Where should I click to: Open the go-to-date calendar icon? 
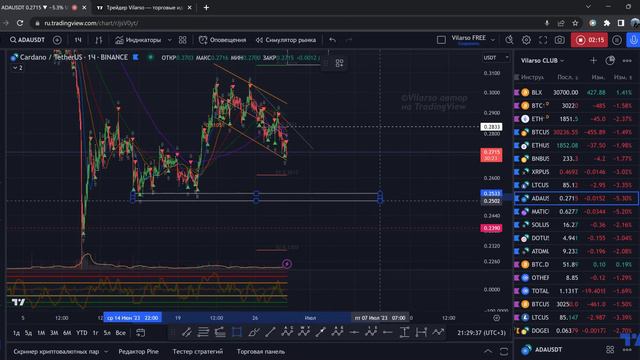coord(140,333)
